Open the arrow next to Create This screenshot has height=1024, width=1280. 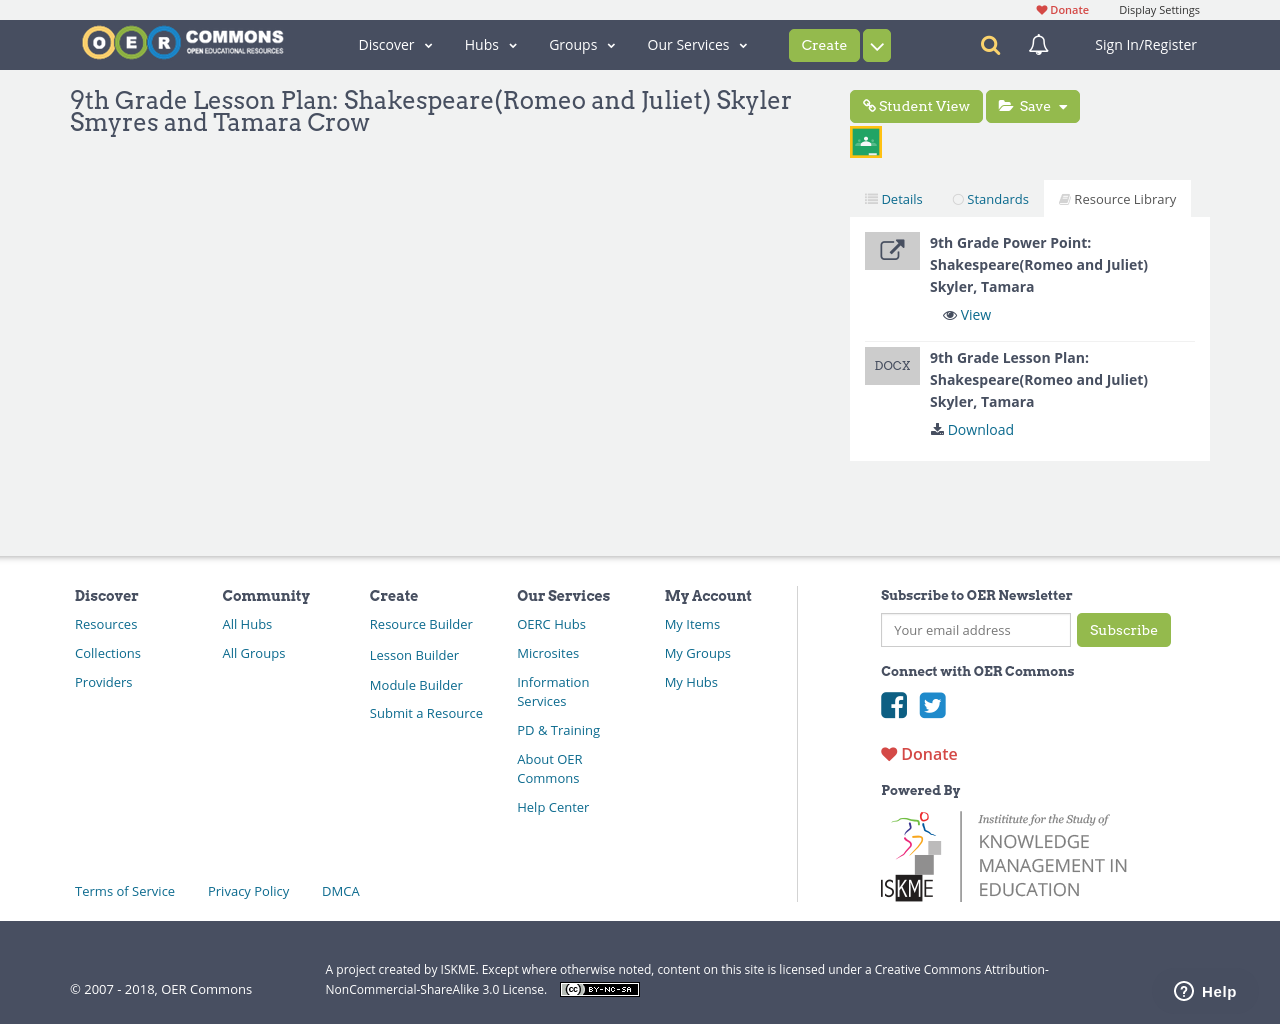coord(877,46)
